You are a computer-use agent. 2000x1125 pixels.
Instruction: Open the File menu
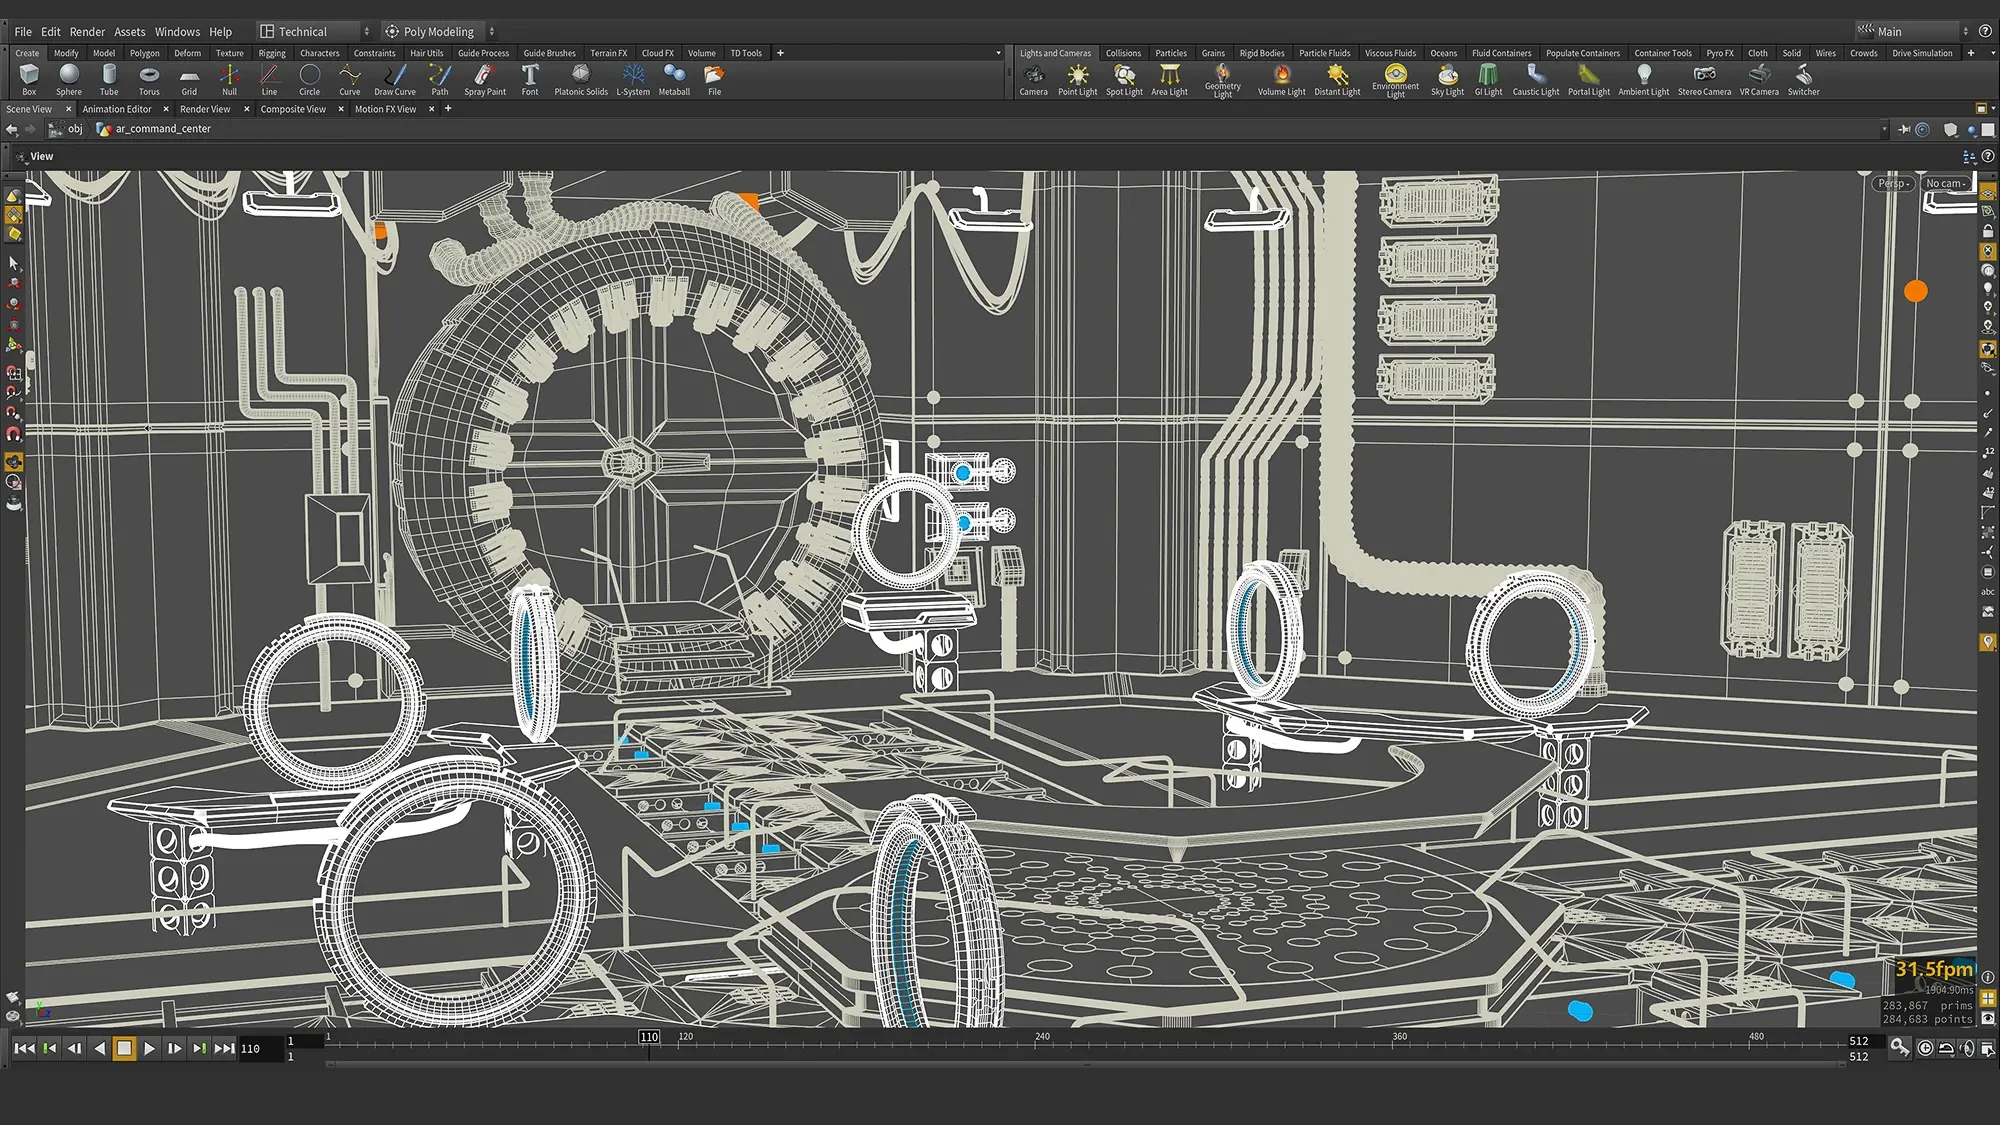coord(23,32)
